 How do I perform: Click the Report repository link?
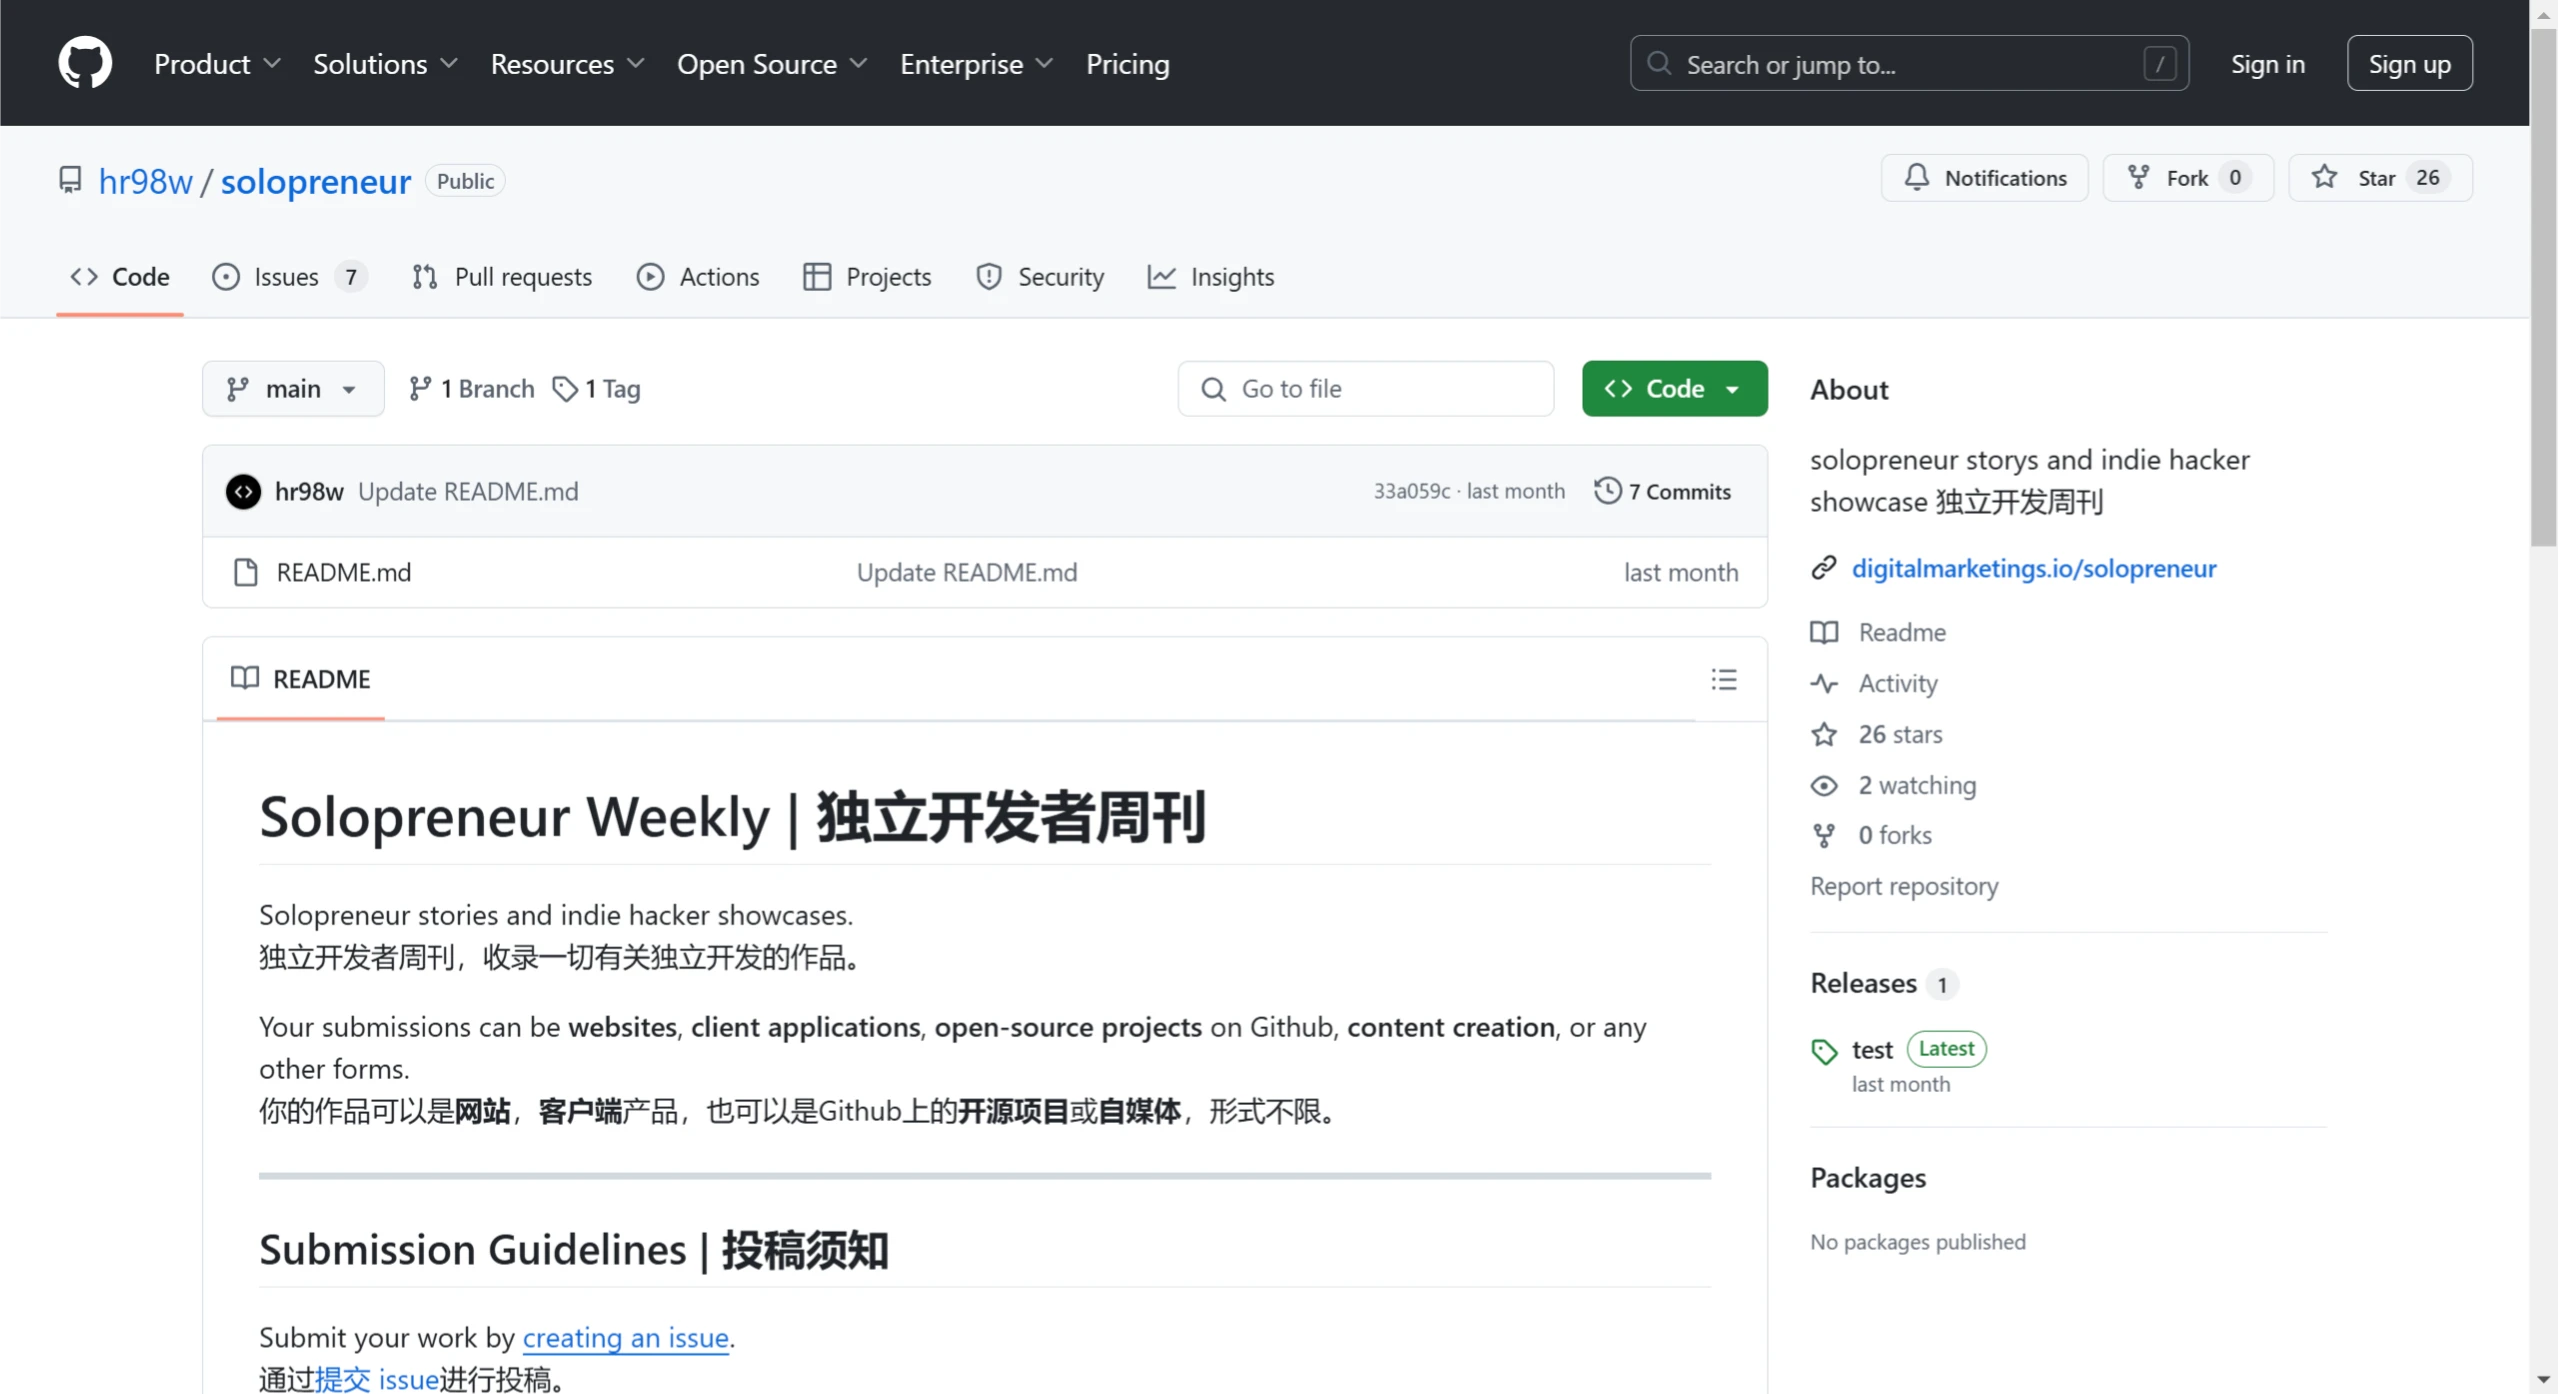1903,886
